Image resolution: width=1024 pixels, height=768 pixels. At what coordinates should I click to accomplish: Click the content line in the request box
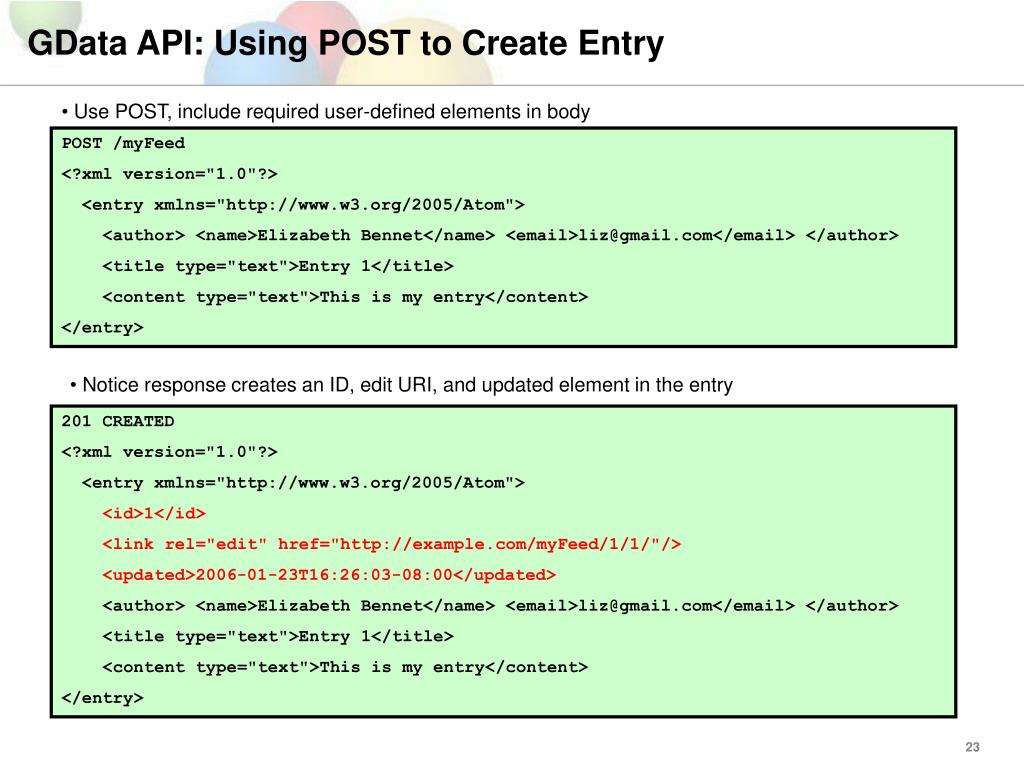[x=345, y=297]
